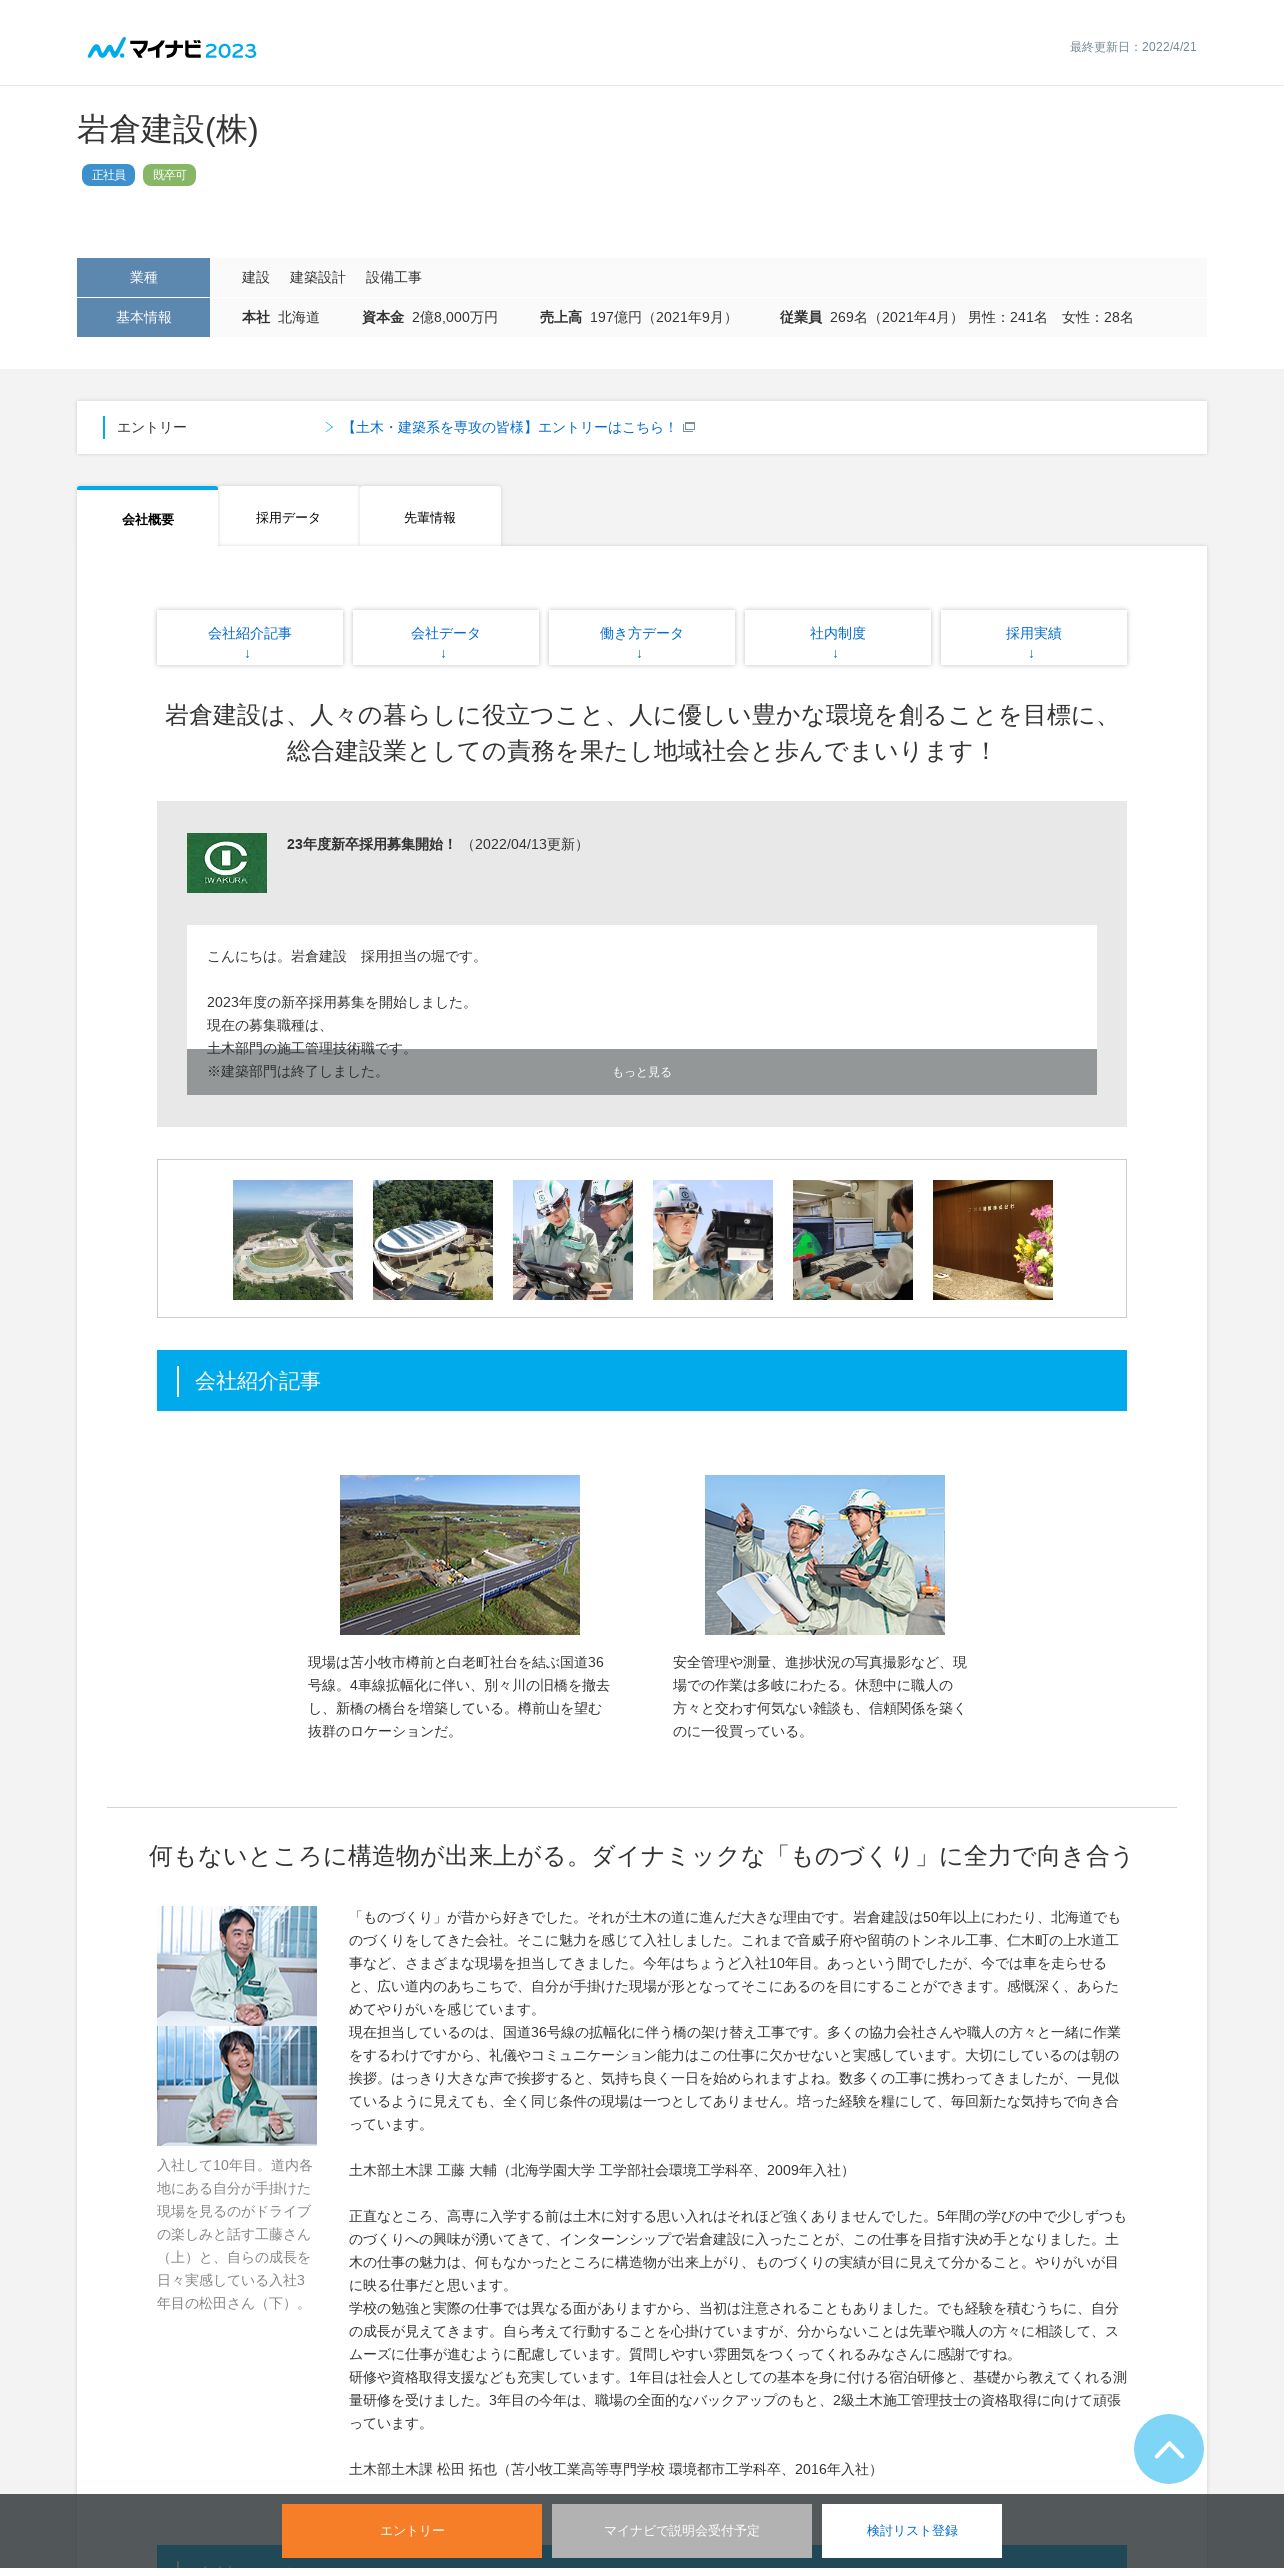Click マイナビにて説明会受付予定 button
The width and height of the screenshot is (1284, 2568).
pyautogui.click(x=682, y=2530)
